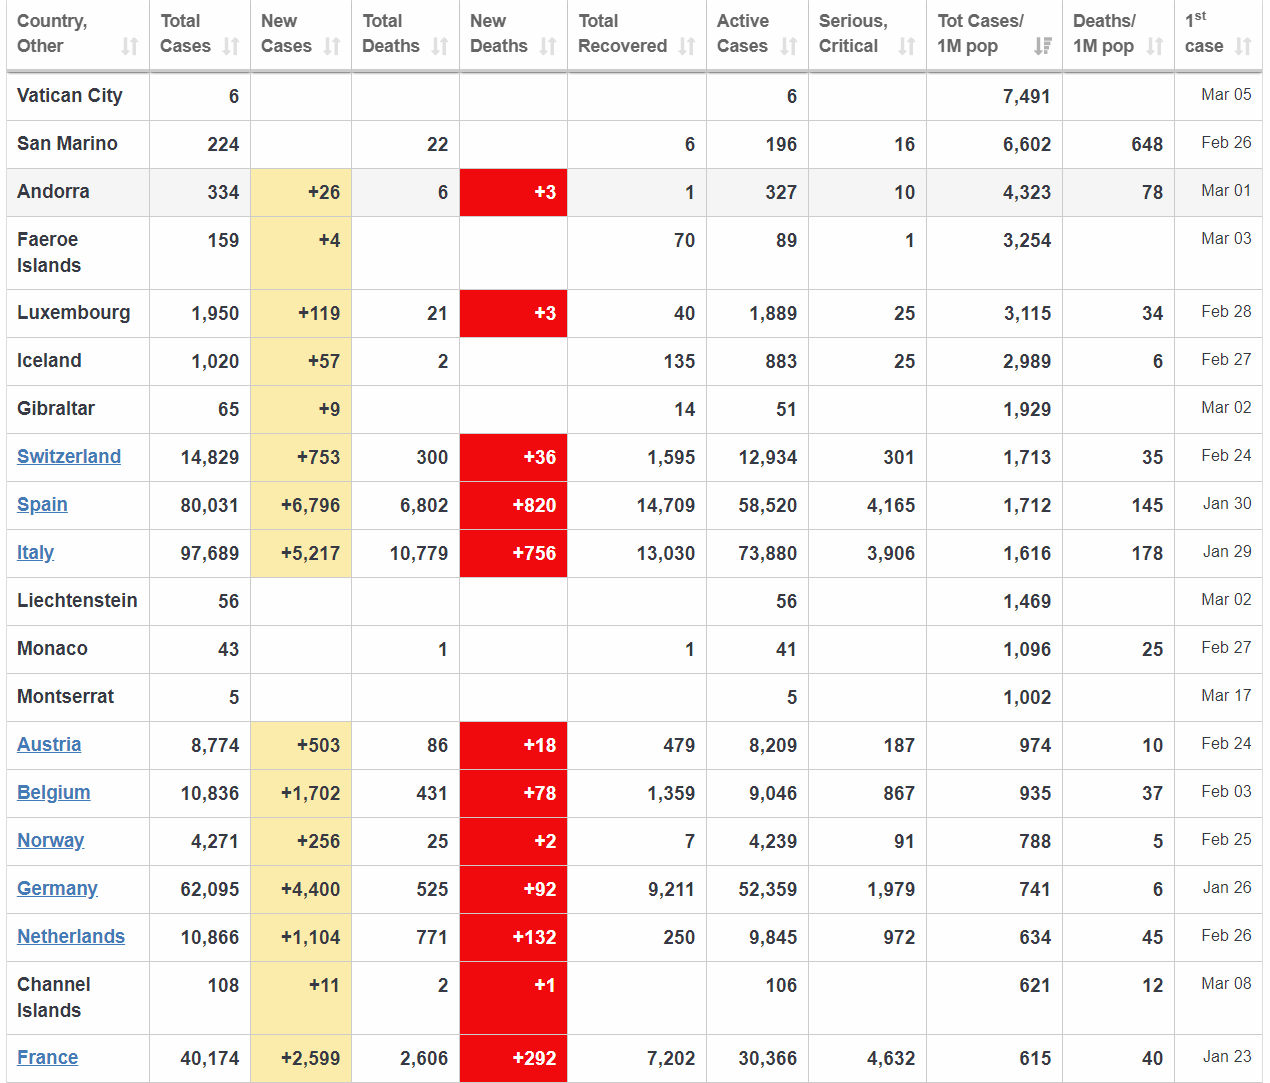Image resolution: width=1270 pixels, height=1083 pixels.
Task: Open the Netherlands country link
Action: 71,937
